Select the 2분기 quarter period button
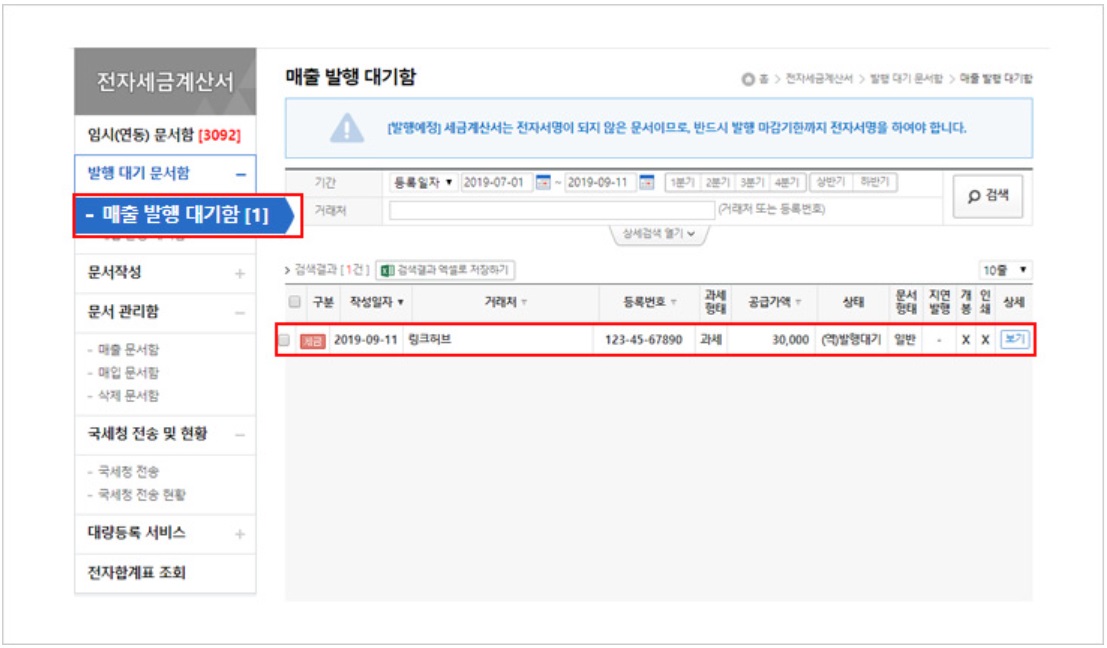1107x648 pixels. click(x=717, y=182)
